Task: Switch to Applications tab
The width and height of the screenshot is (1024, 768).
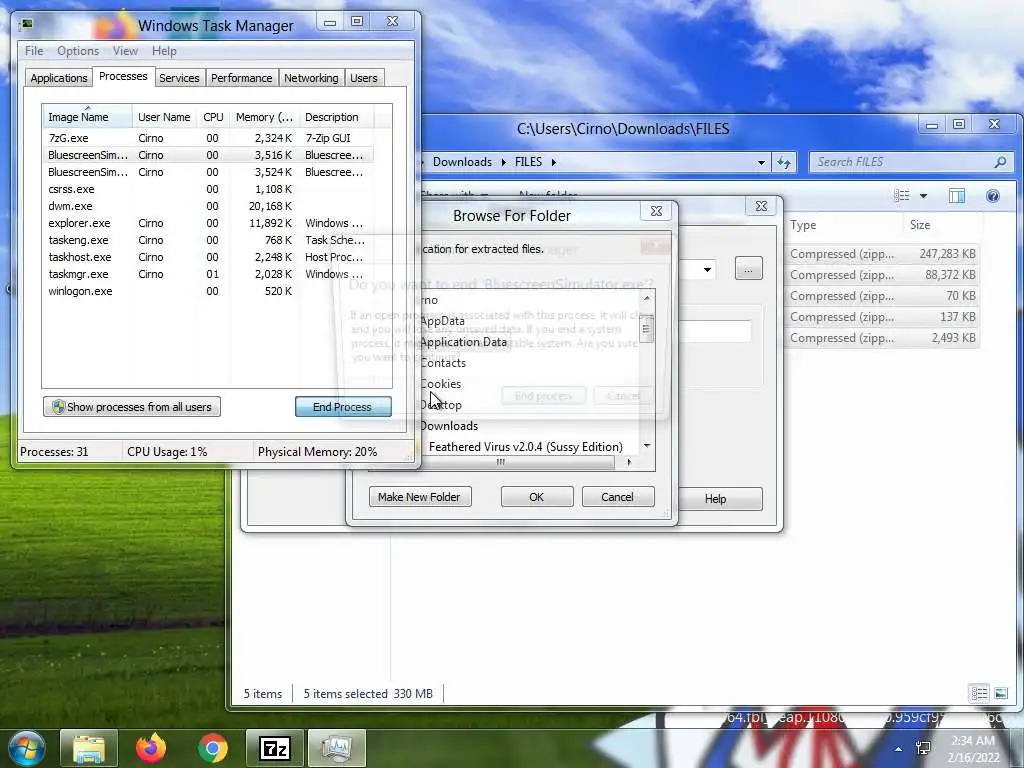Action: click(59, 78)
